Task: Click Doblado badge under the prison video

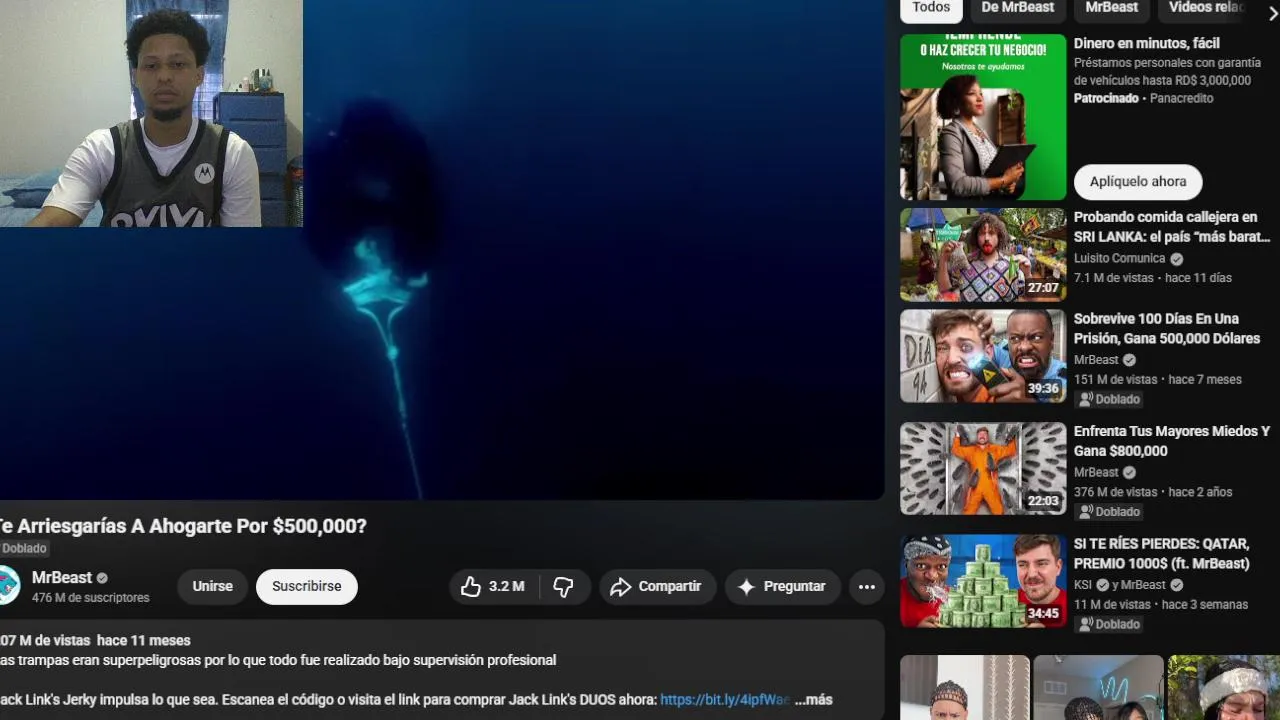Action: [1108, 399]
